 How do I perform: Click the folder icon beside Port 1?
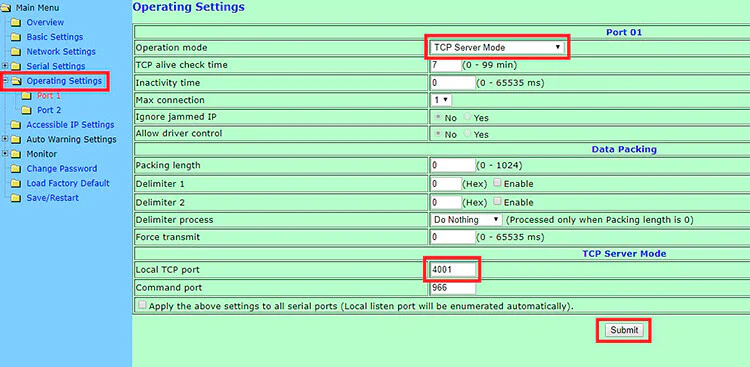click(27, 96)
